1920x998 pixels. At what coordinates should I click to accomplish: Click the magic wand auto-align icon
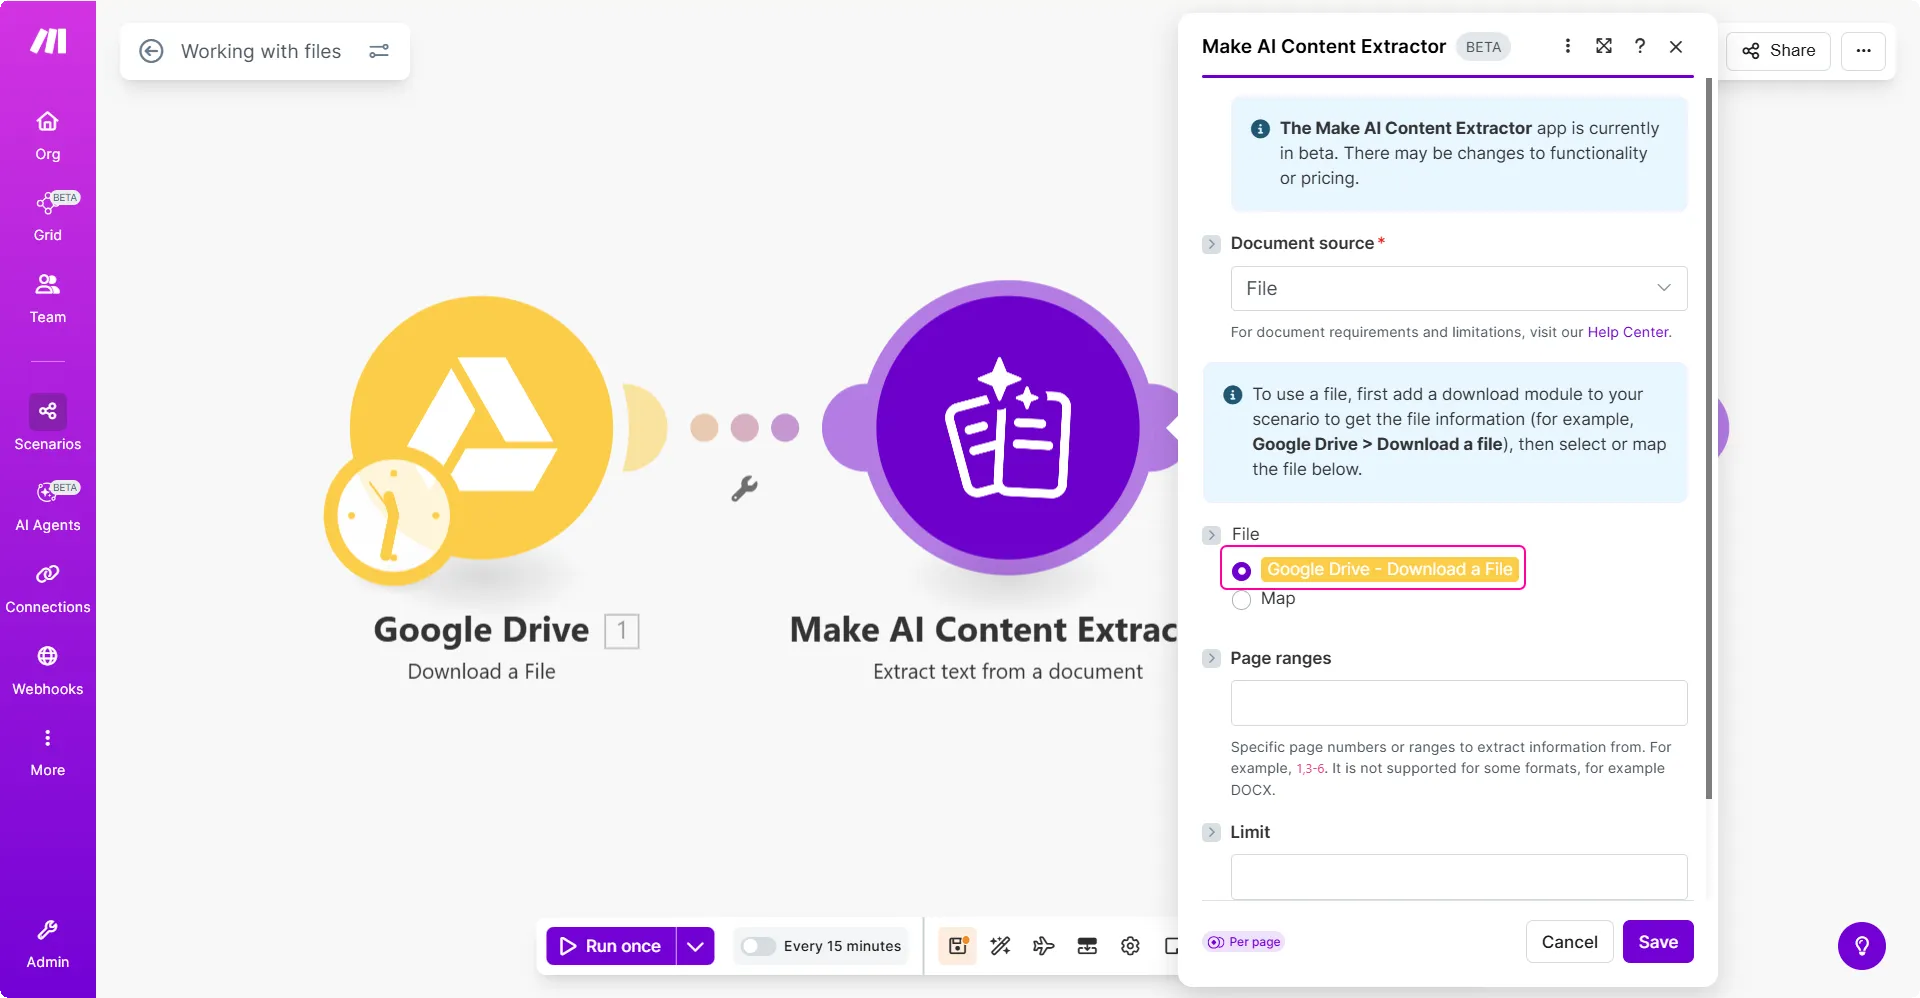(x=1000, y=946)
